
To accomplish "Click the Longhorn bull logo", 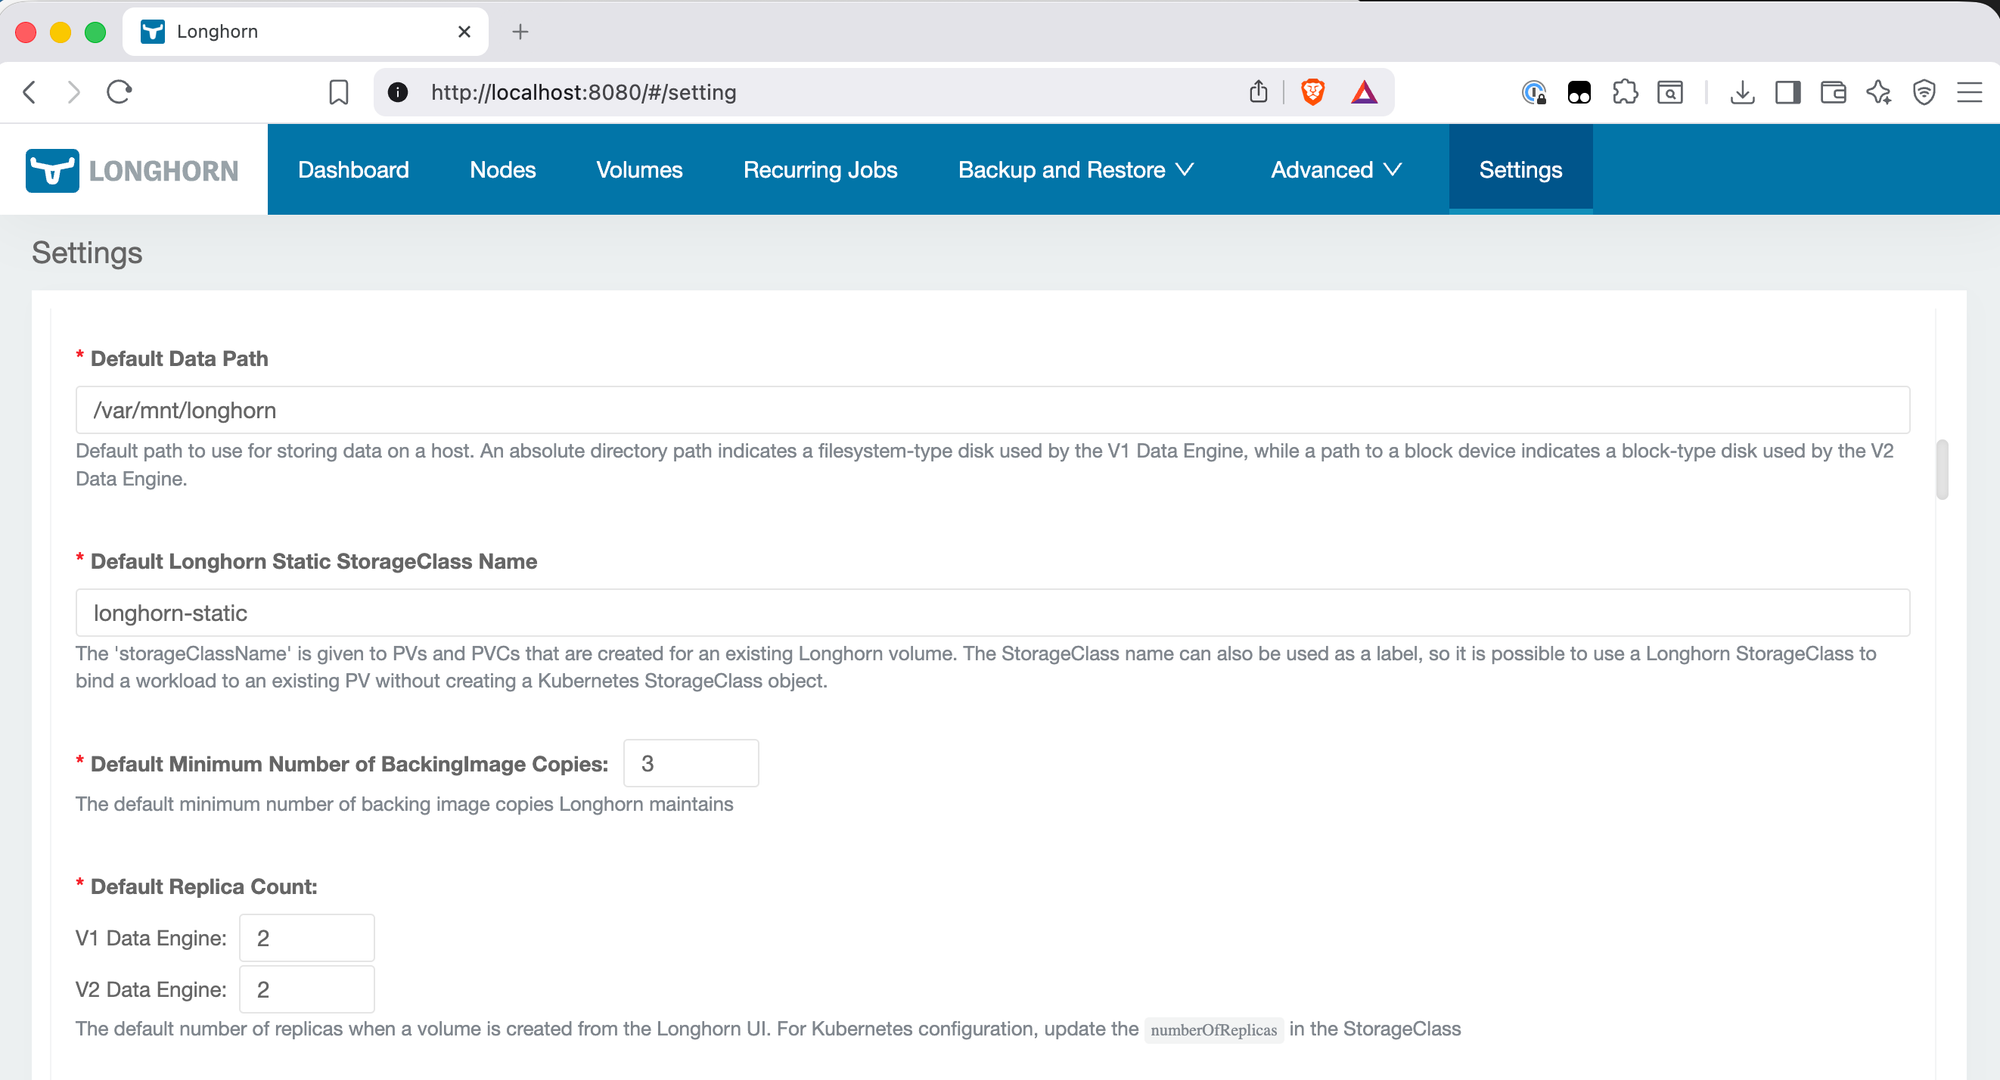I will tap(52, 169).
